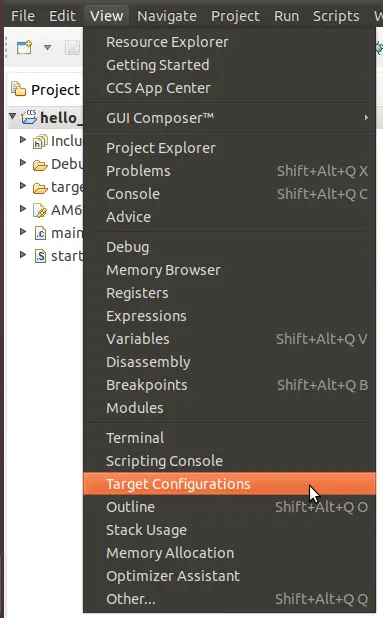Collapse the hello_ project tree node

[x=13, y=116]
